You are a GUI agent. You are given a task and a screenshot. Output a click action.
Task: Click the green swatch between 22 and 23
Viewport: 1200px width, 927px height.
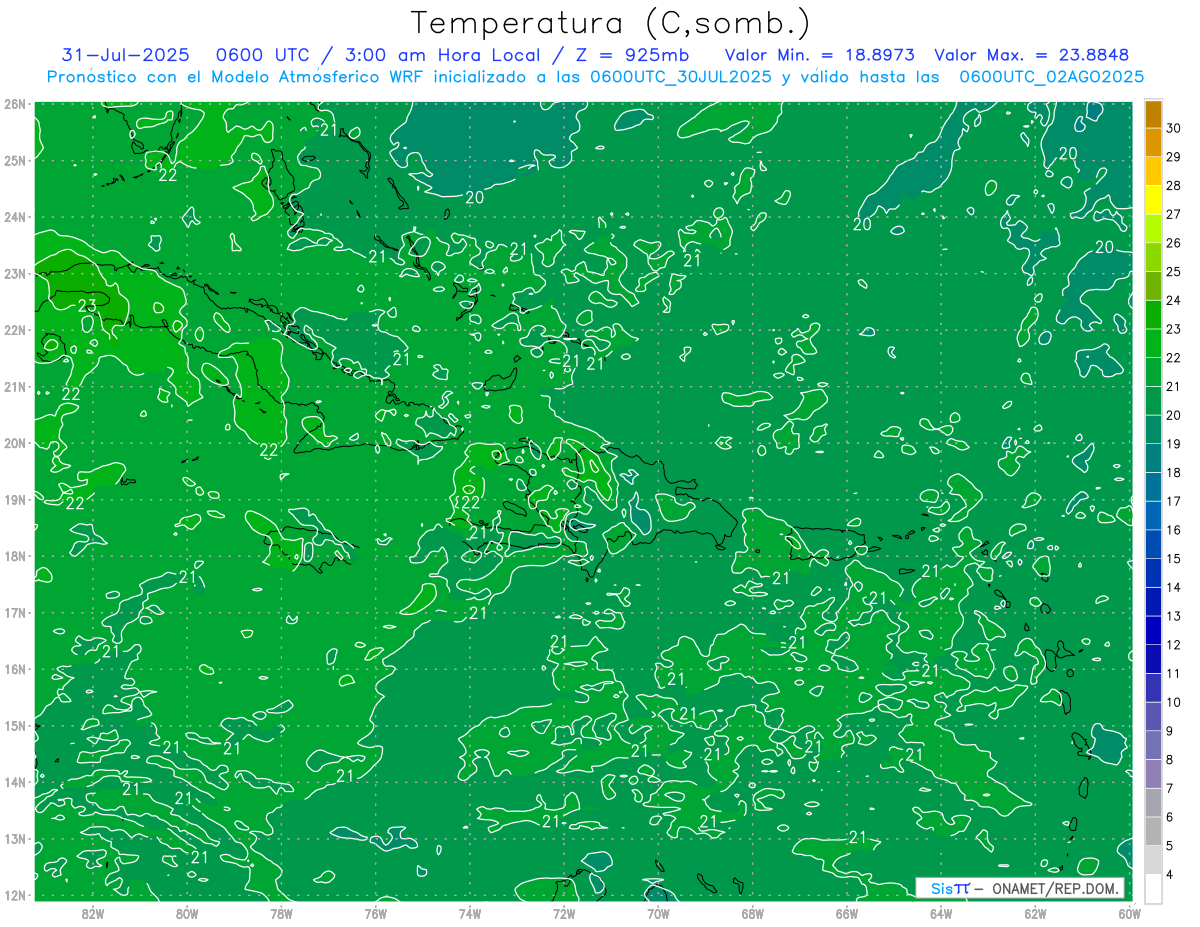click(1153, 344)
